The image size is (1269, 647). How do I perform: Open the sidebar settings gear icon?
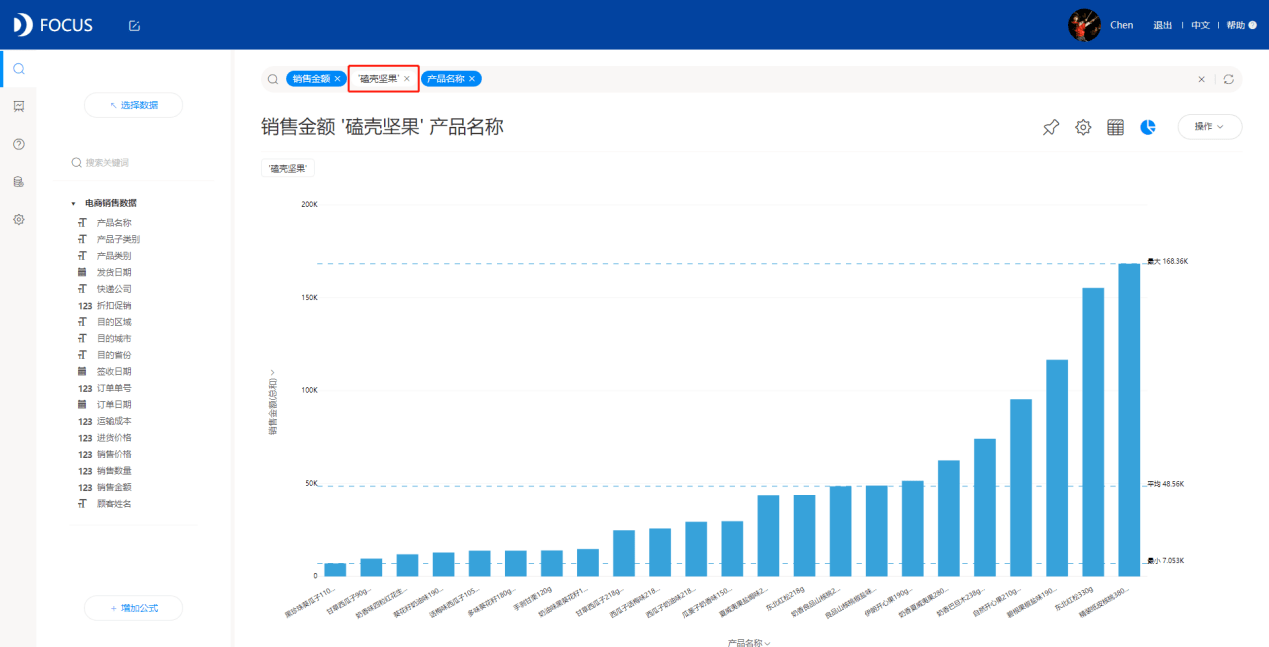(x=18, y=219)
